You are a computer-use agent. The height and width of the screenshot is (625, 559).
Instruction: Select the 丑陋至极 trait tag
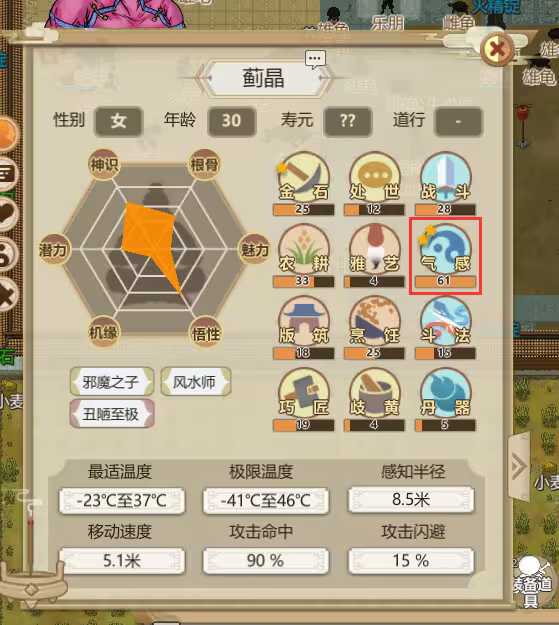point(112,414)
